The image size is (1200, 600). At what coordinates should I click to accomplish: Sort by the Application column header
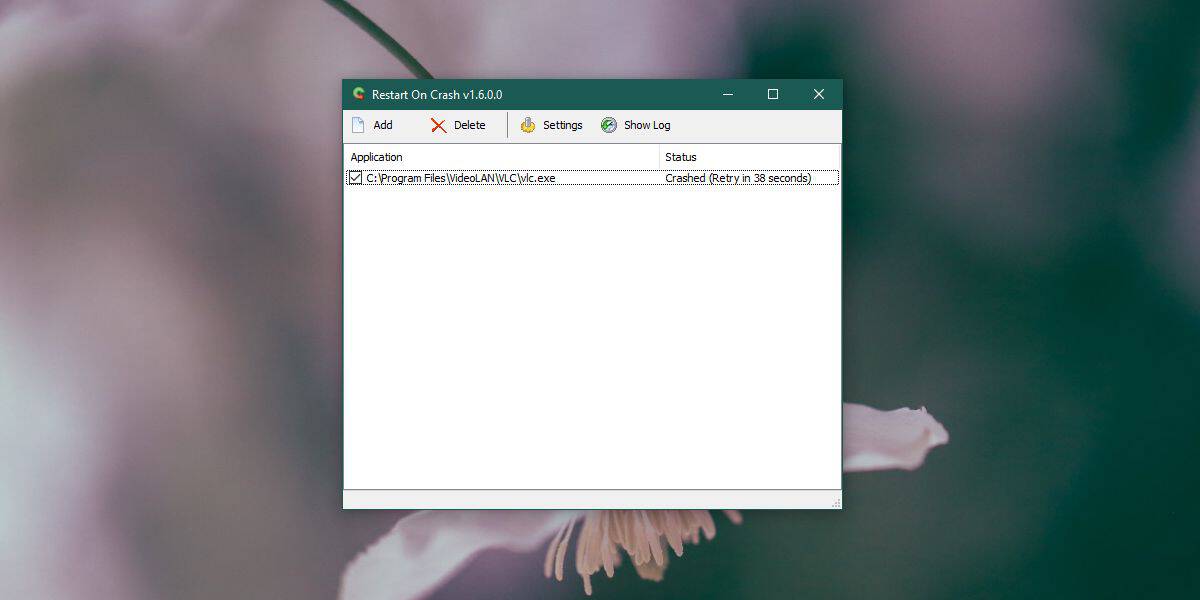(x=502, y=157)
